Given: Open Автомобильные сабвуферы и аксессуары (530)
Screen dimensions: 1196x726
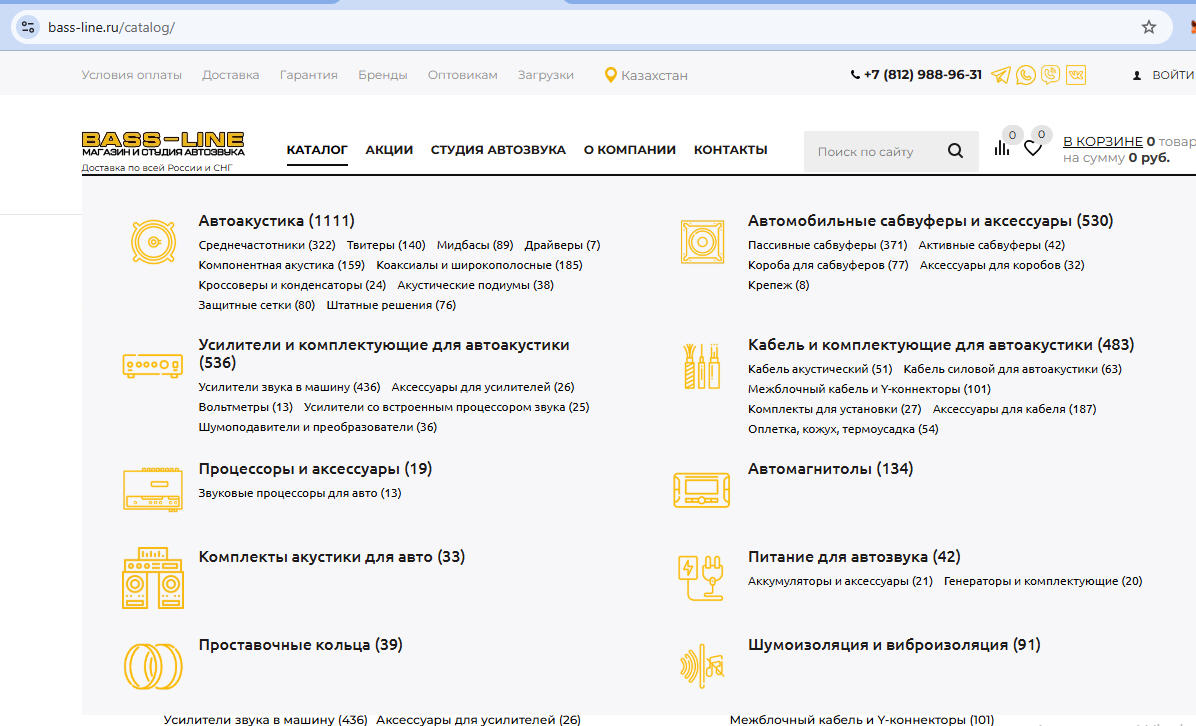Looking at the screenshot, I should click(931, 220).
